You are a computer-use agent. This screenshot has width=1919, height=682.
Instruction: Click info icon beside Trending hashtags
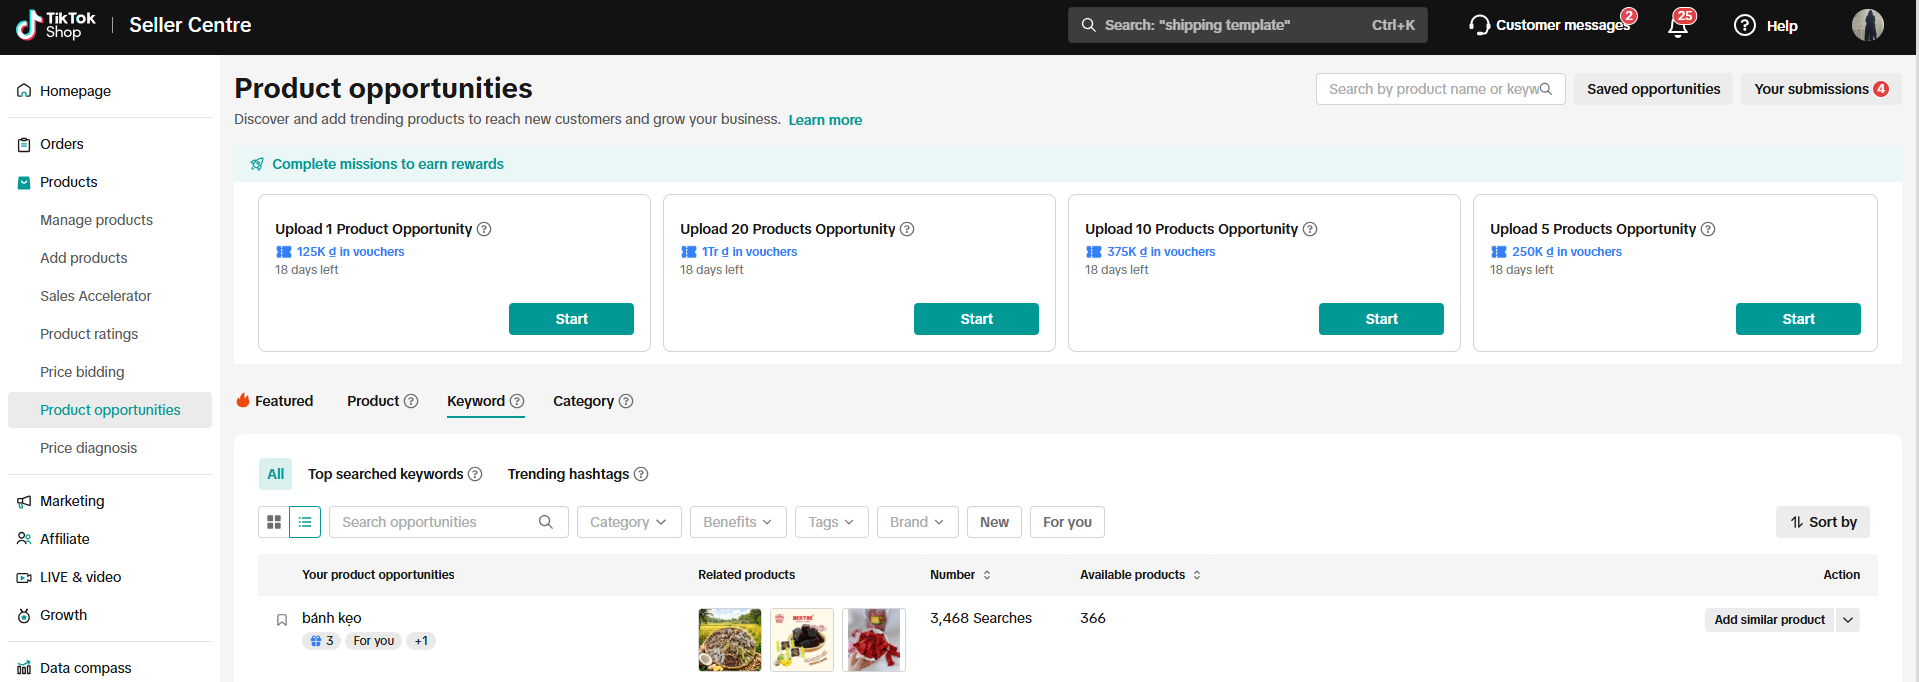point(641,474)
